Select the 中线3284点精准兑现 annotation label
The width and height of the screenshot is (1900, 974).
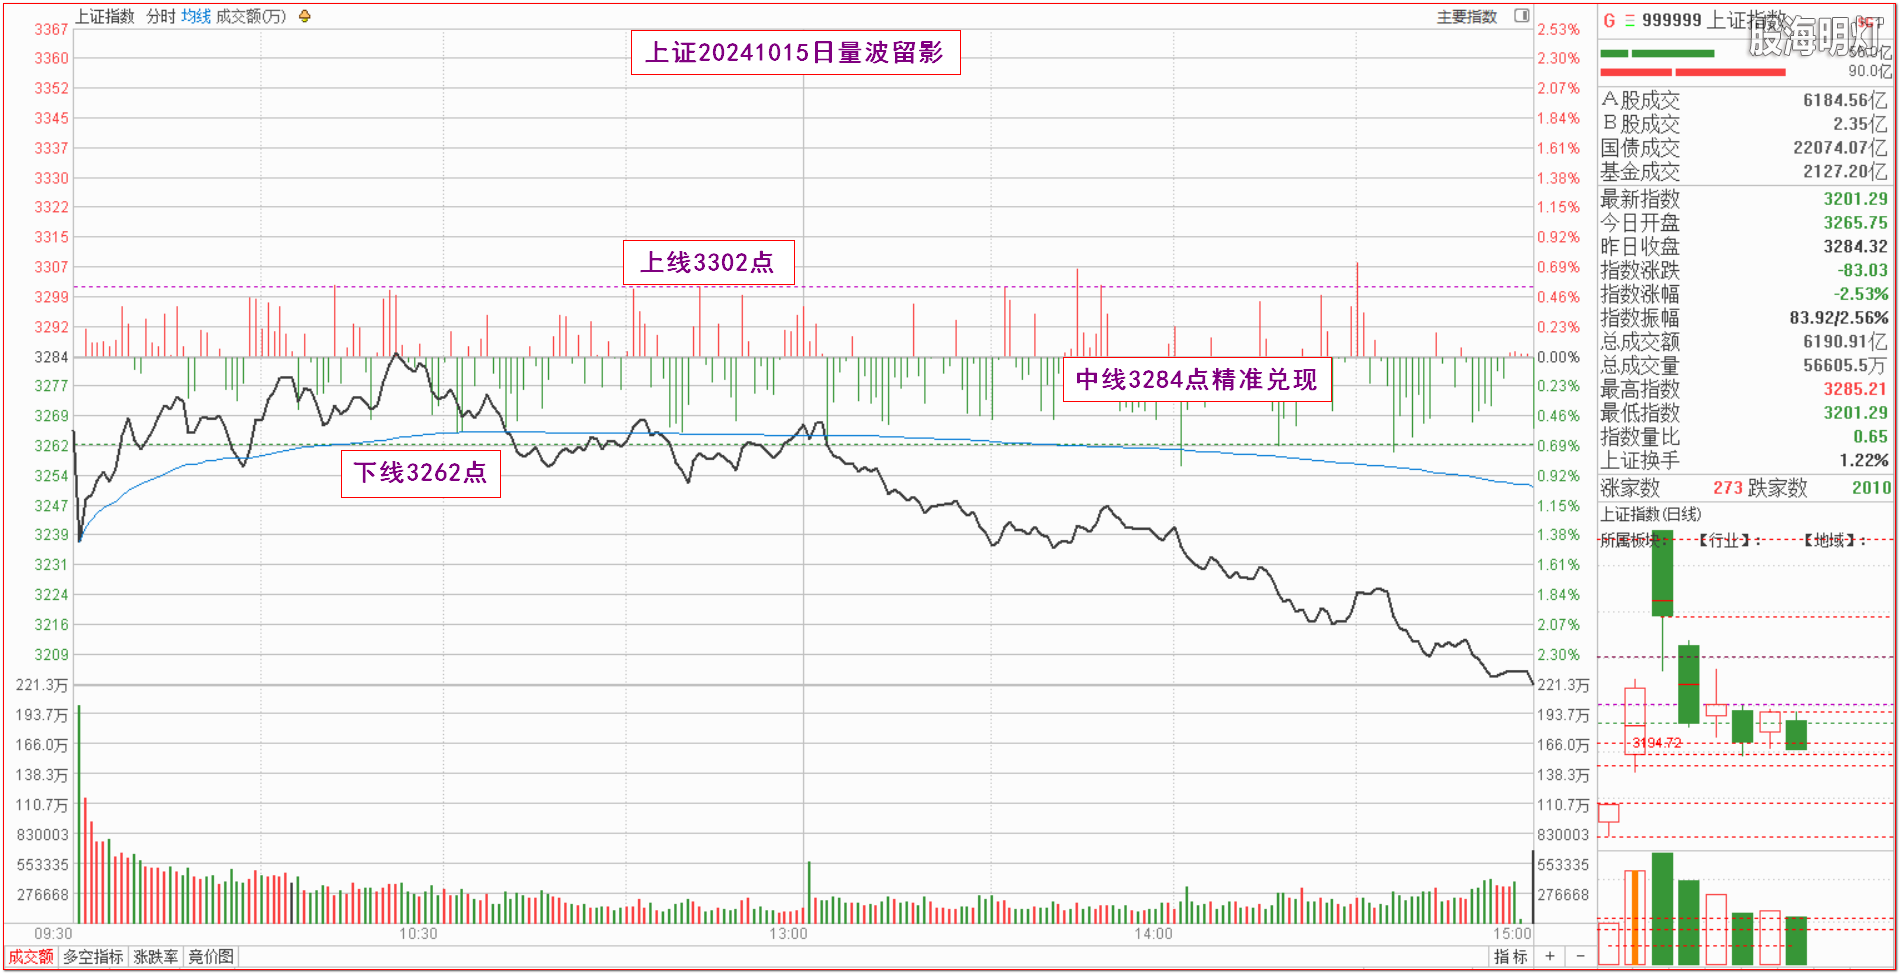1197,380
